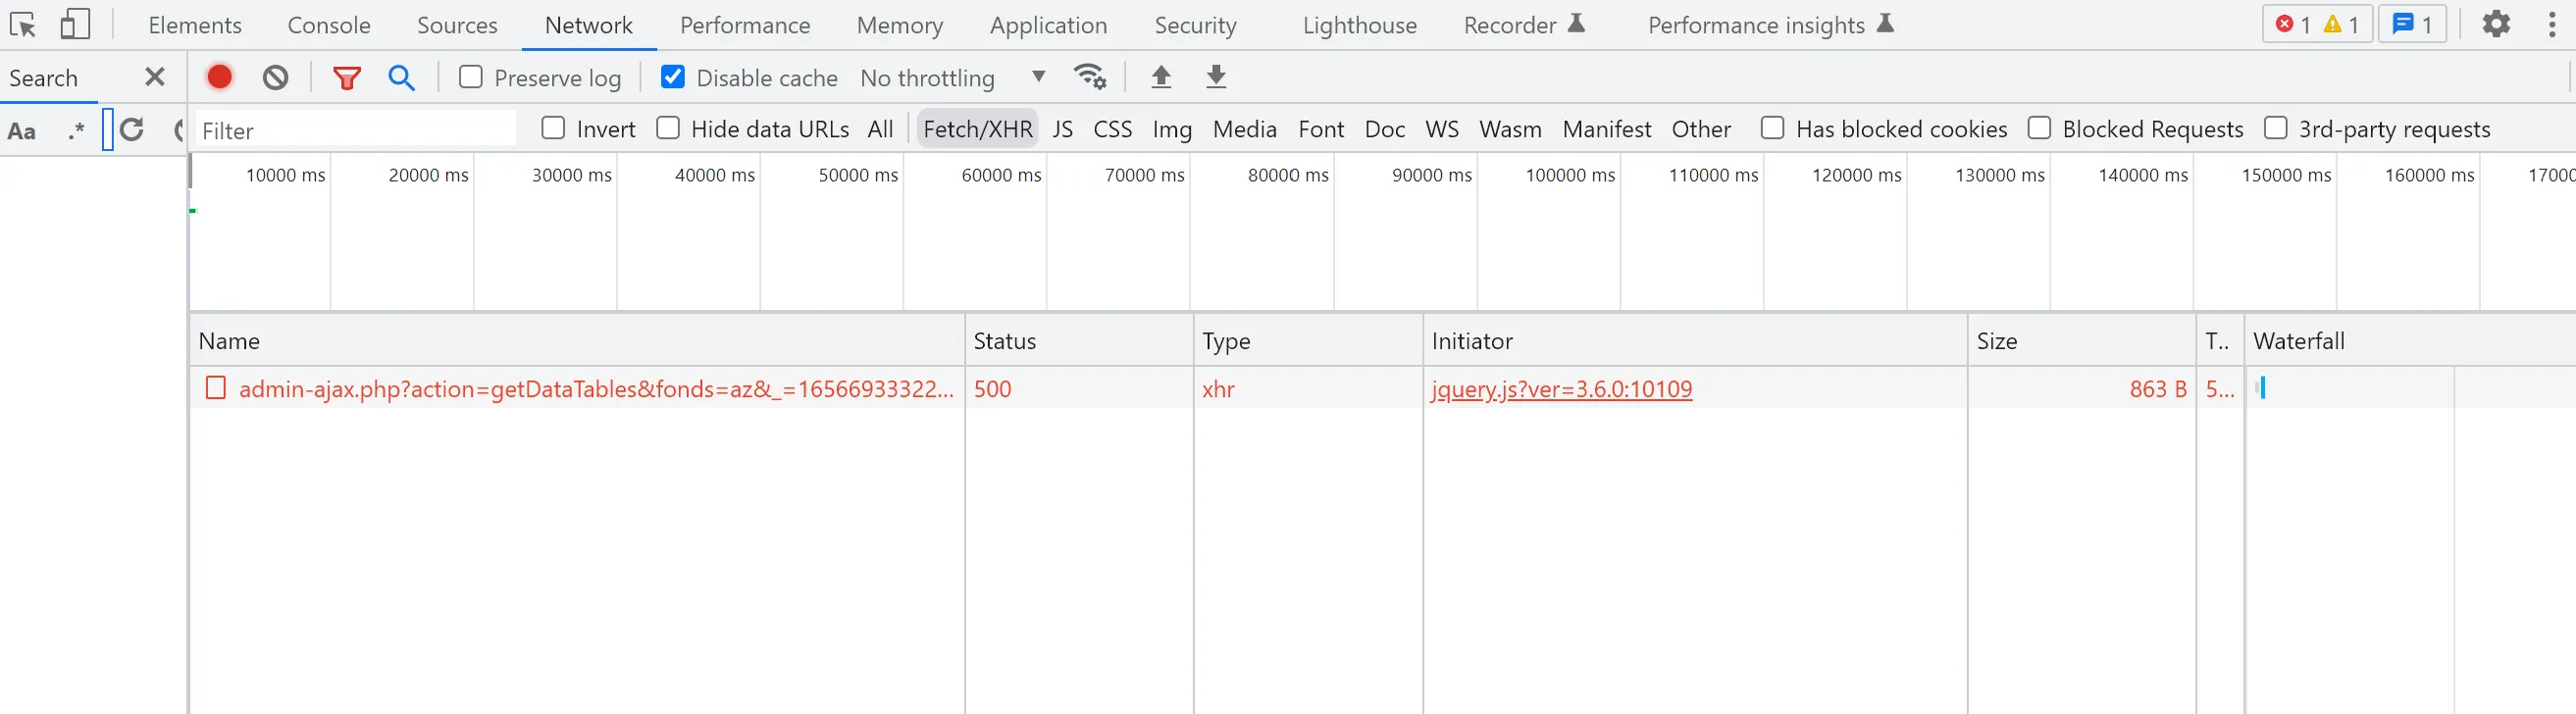The image size is (2576, 714).
Task: Filter requests by Media
Action: (x=1245, y=129)
